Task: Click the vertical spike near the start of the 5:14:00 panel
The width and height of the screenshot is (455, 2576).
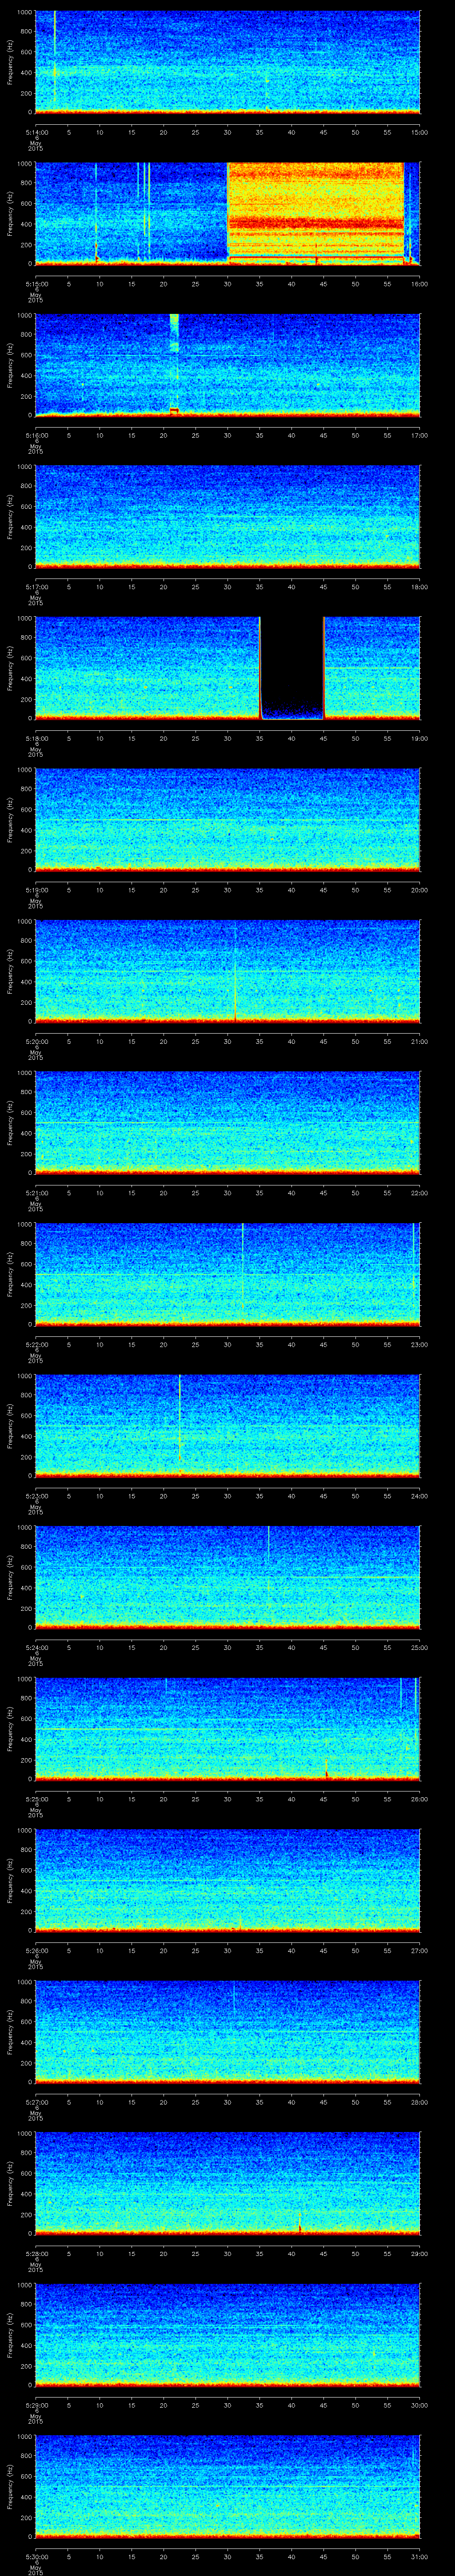Action: coord(54,60)
